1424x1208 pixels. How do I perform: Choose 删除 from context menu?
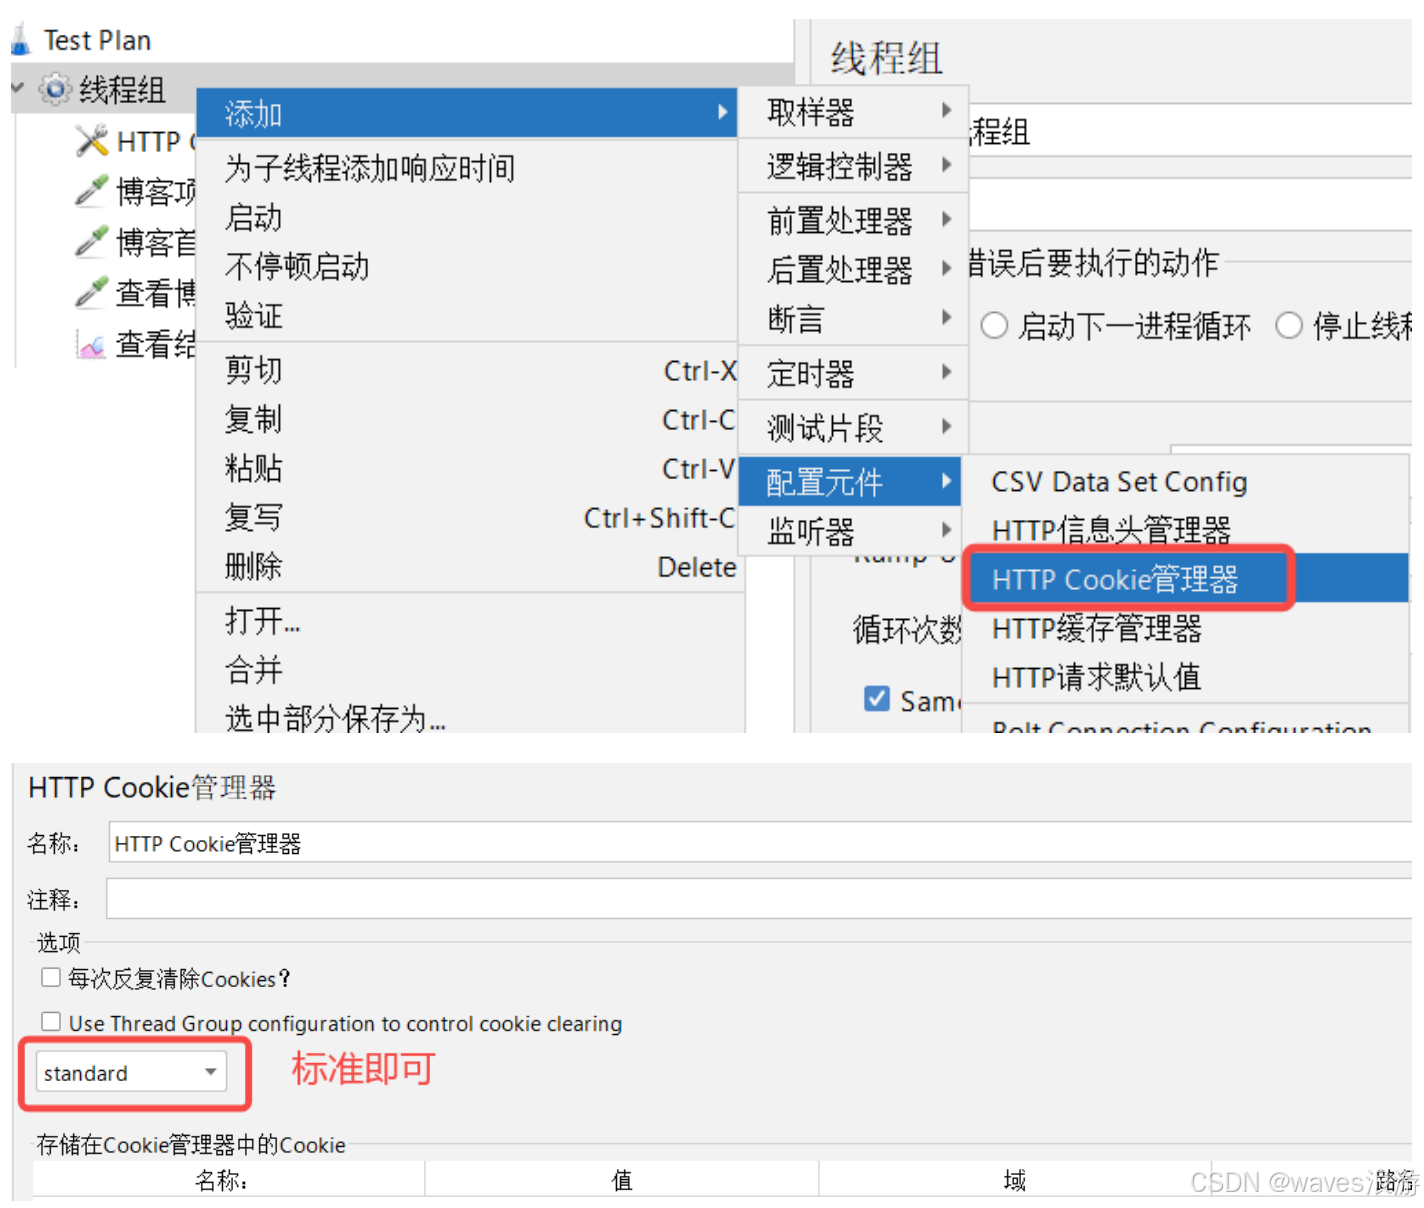(467, 567)
